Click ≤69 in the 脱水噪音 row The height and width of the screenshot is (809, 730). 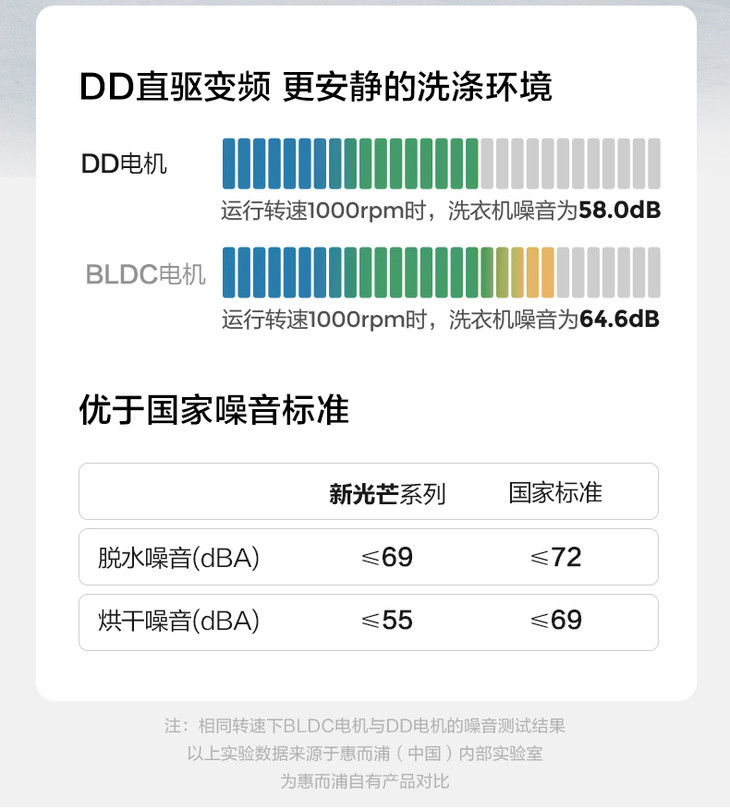[x=387, y=558]
